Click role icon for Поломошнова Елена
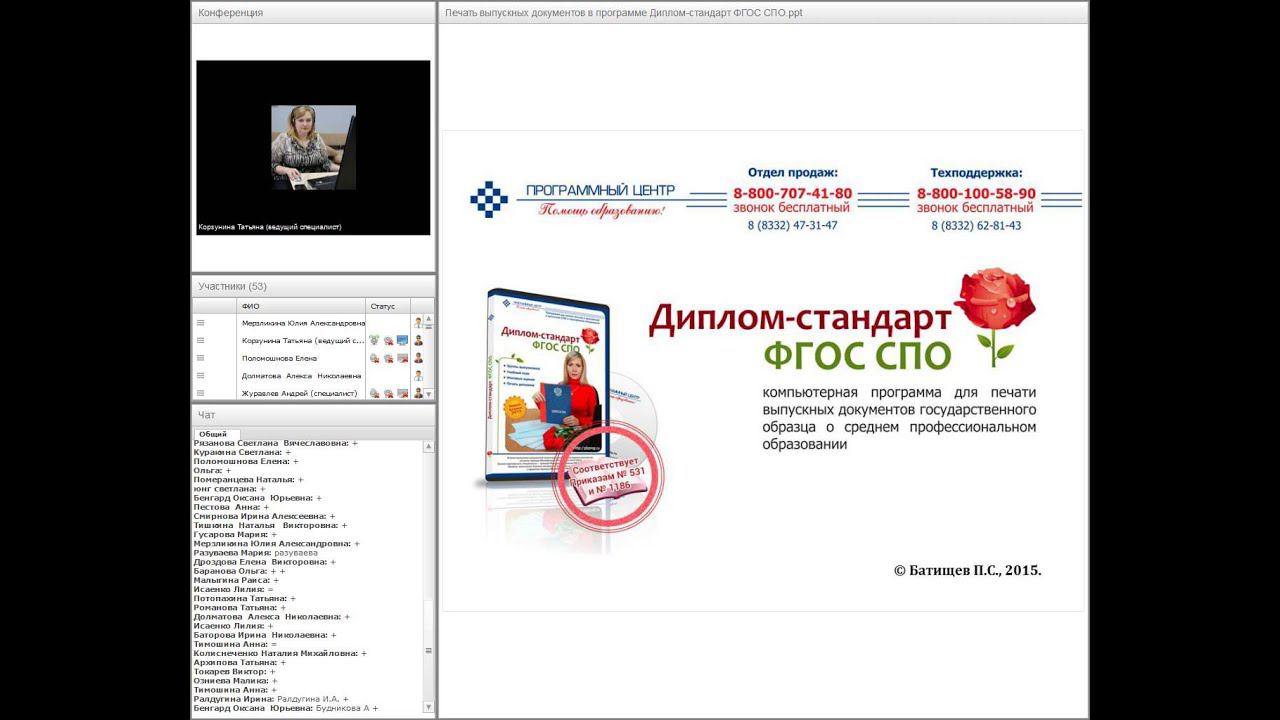Viewport: 1280px width, 720px height. point(418,358)
